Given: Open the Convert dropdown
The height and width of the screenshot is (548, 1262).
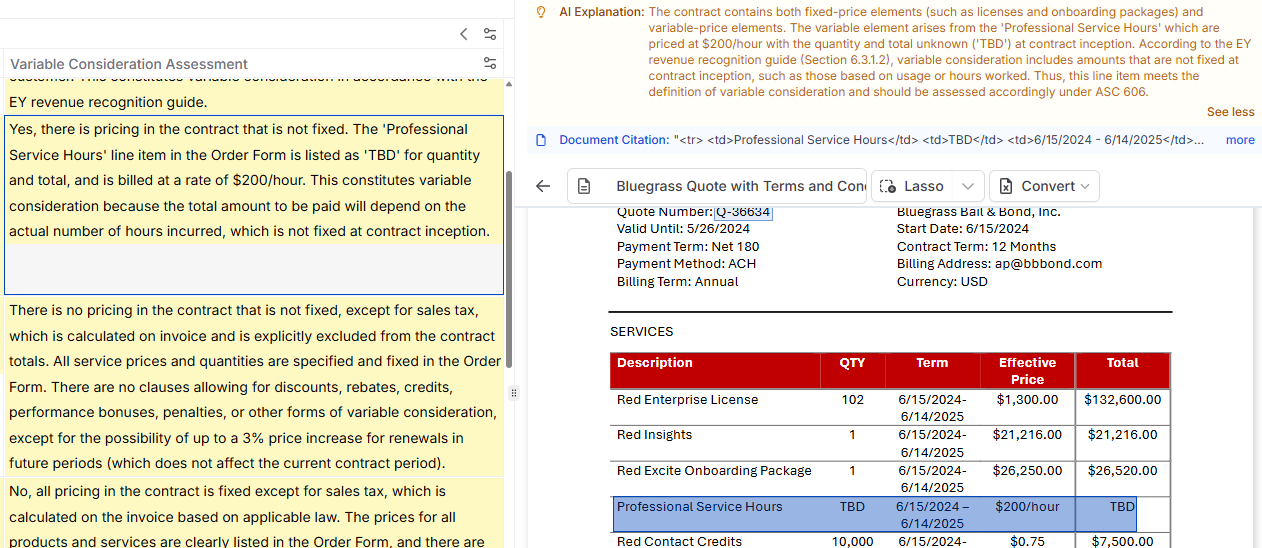Looking at the screenshot, I should click(1044, 186).
